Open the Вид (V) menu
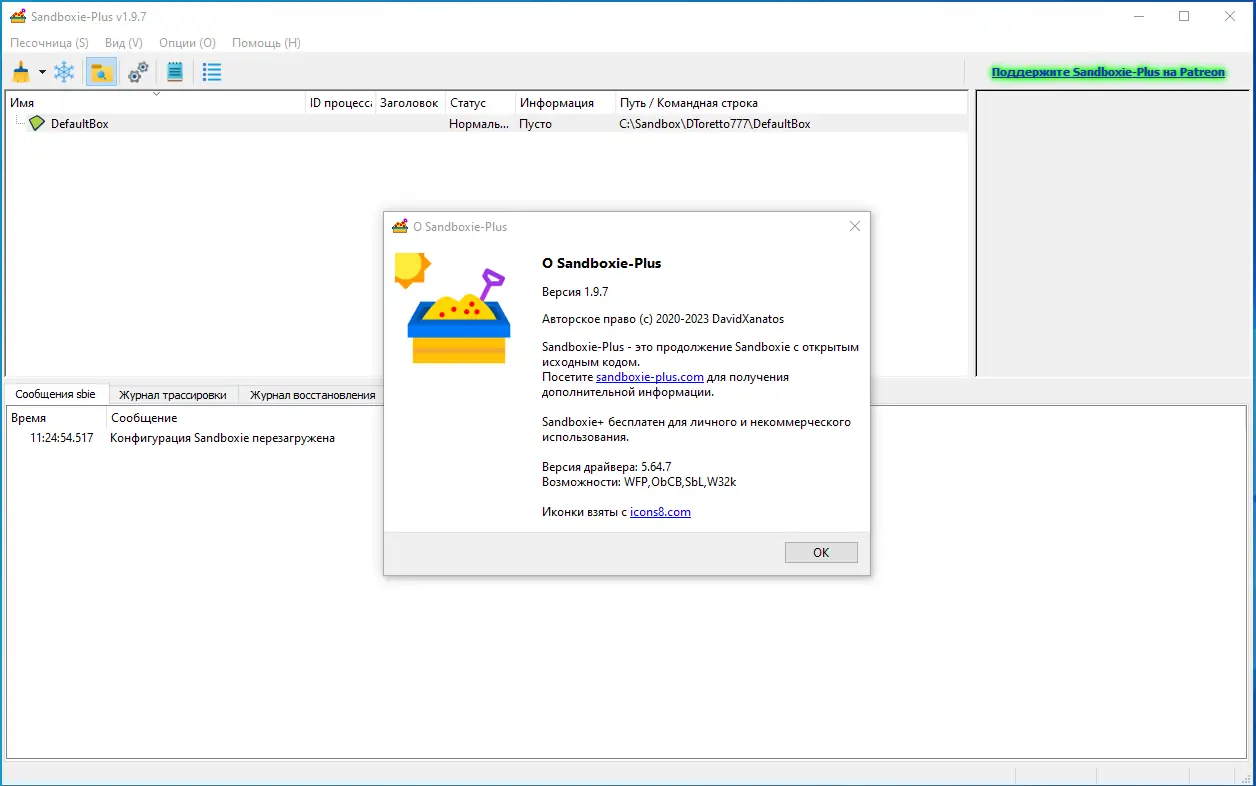Screen dimensions: 1256x786 [123, 43]
